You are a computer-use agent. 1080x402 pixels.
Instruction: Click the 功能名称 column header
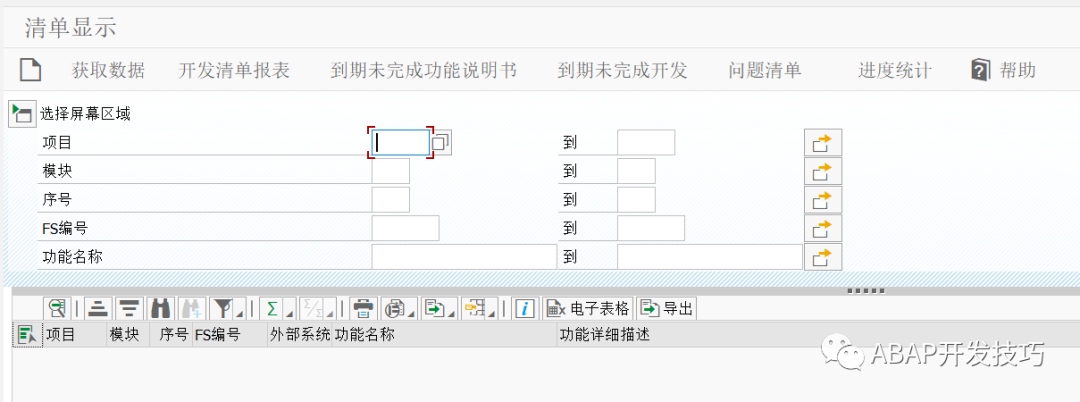tap(444, 335)
